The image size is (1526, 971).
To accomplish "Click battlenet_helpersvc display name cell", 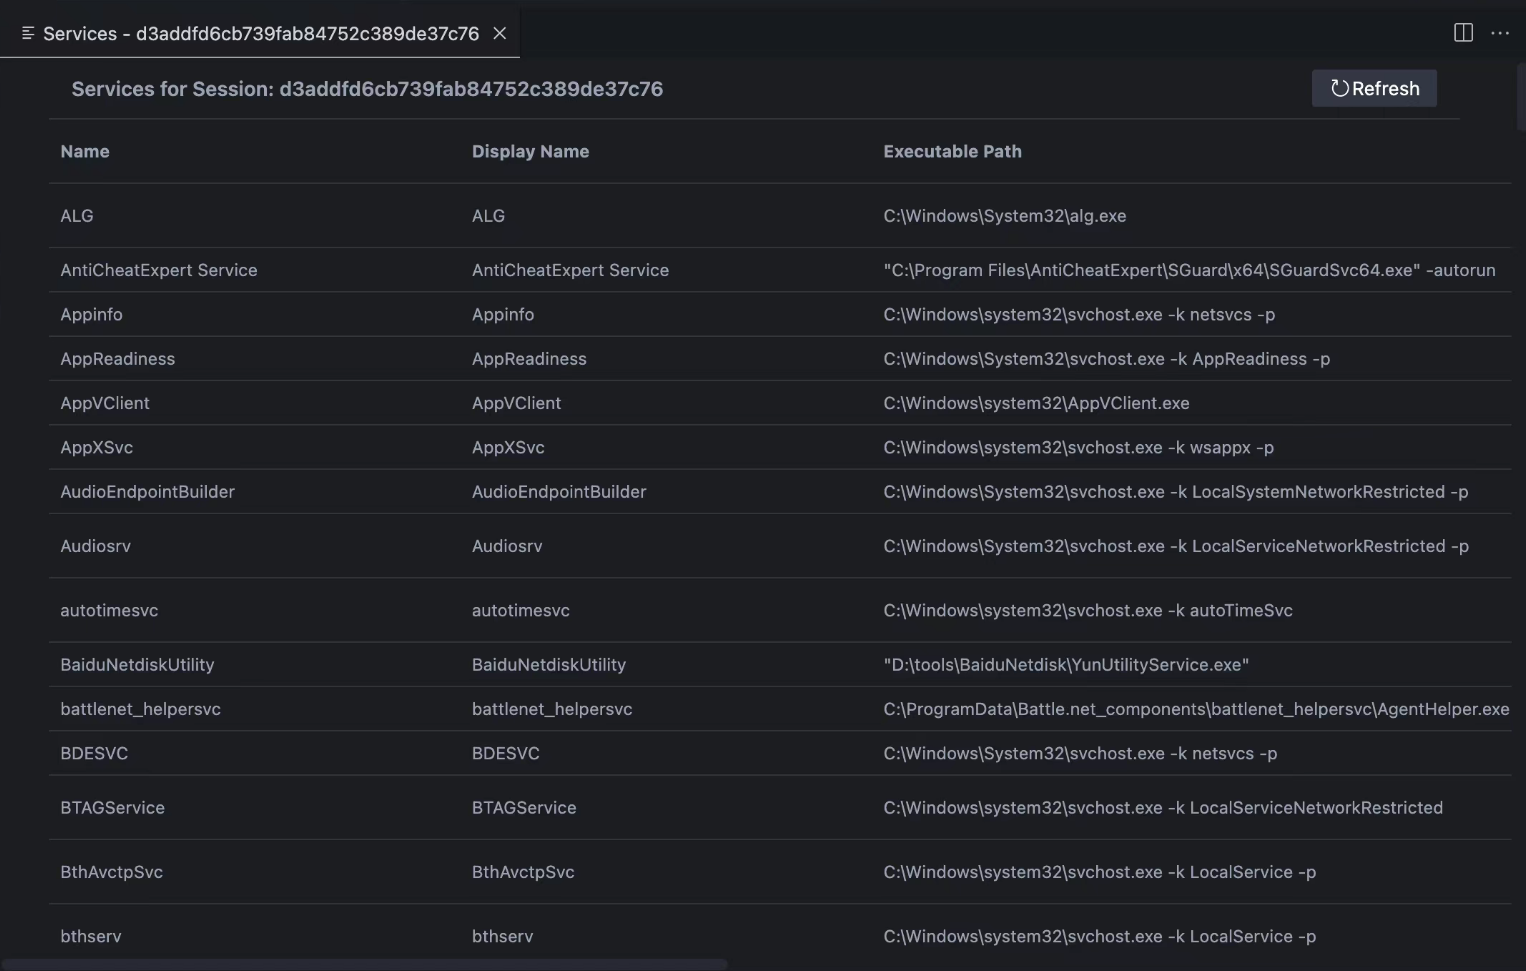I will (x=552, y=709).
